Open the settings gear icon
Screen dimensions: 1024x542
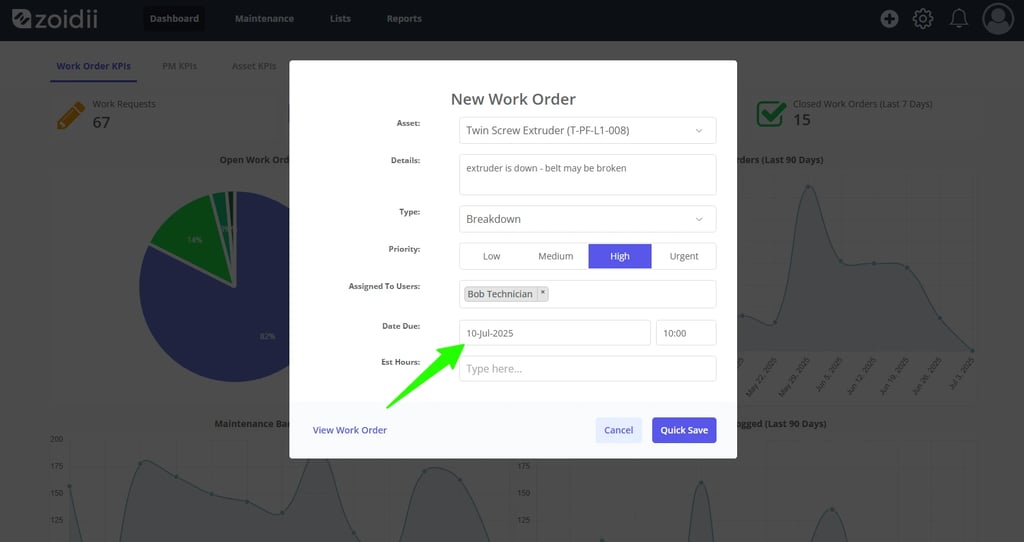(x=923, y=19)
